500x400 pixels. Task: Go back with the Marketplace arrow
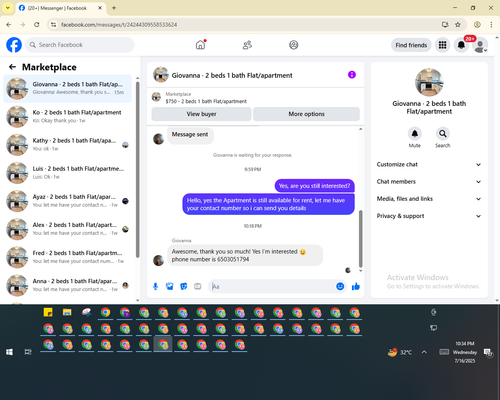coord(12,67)
